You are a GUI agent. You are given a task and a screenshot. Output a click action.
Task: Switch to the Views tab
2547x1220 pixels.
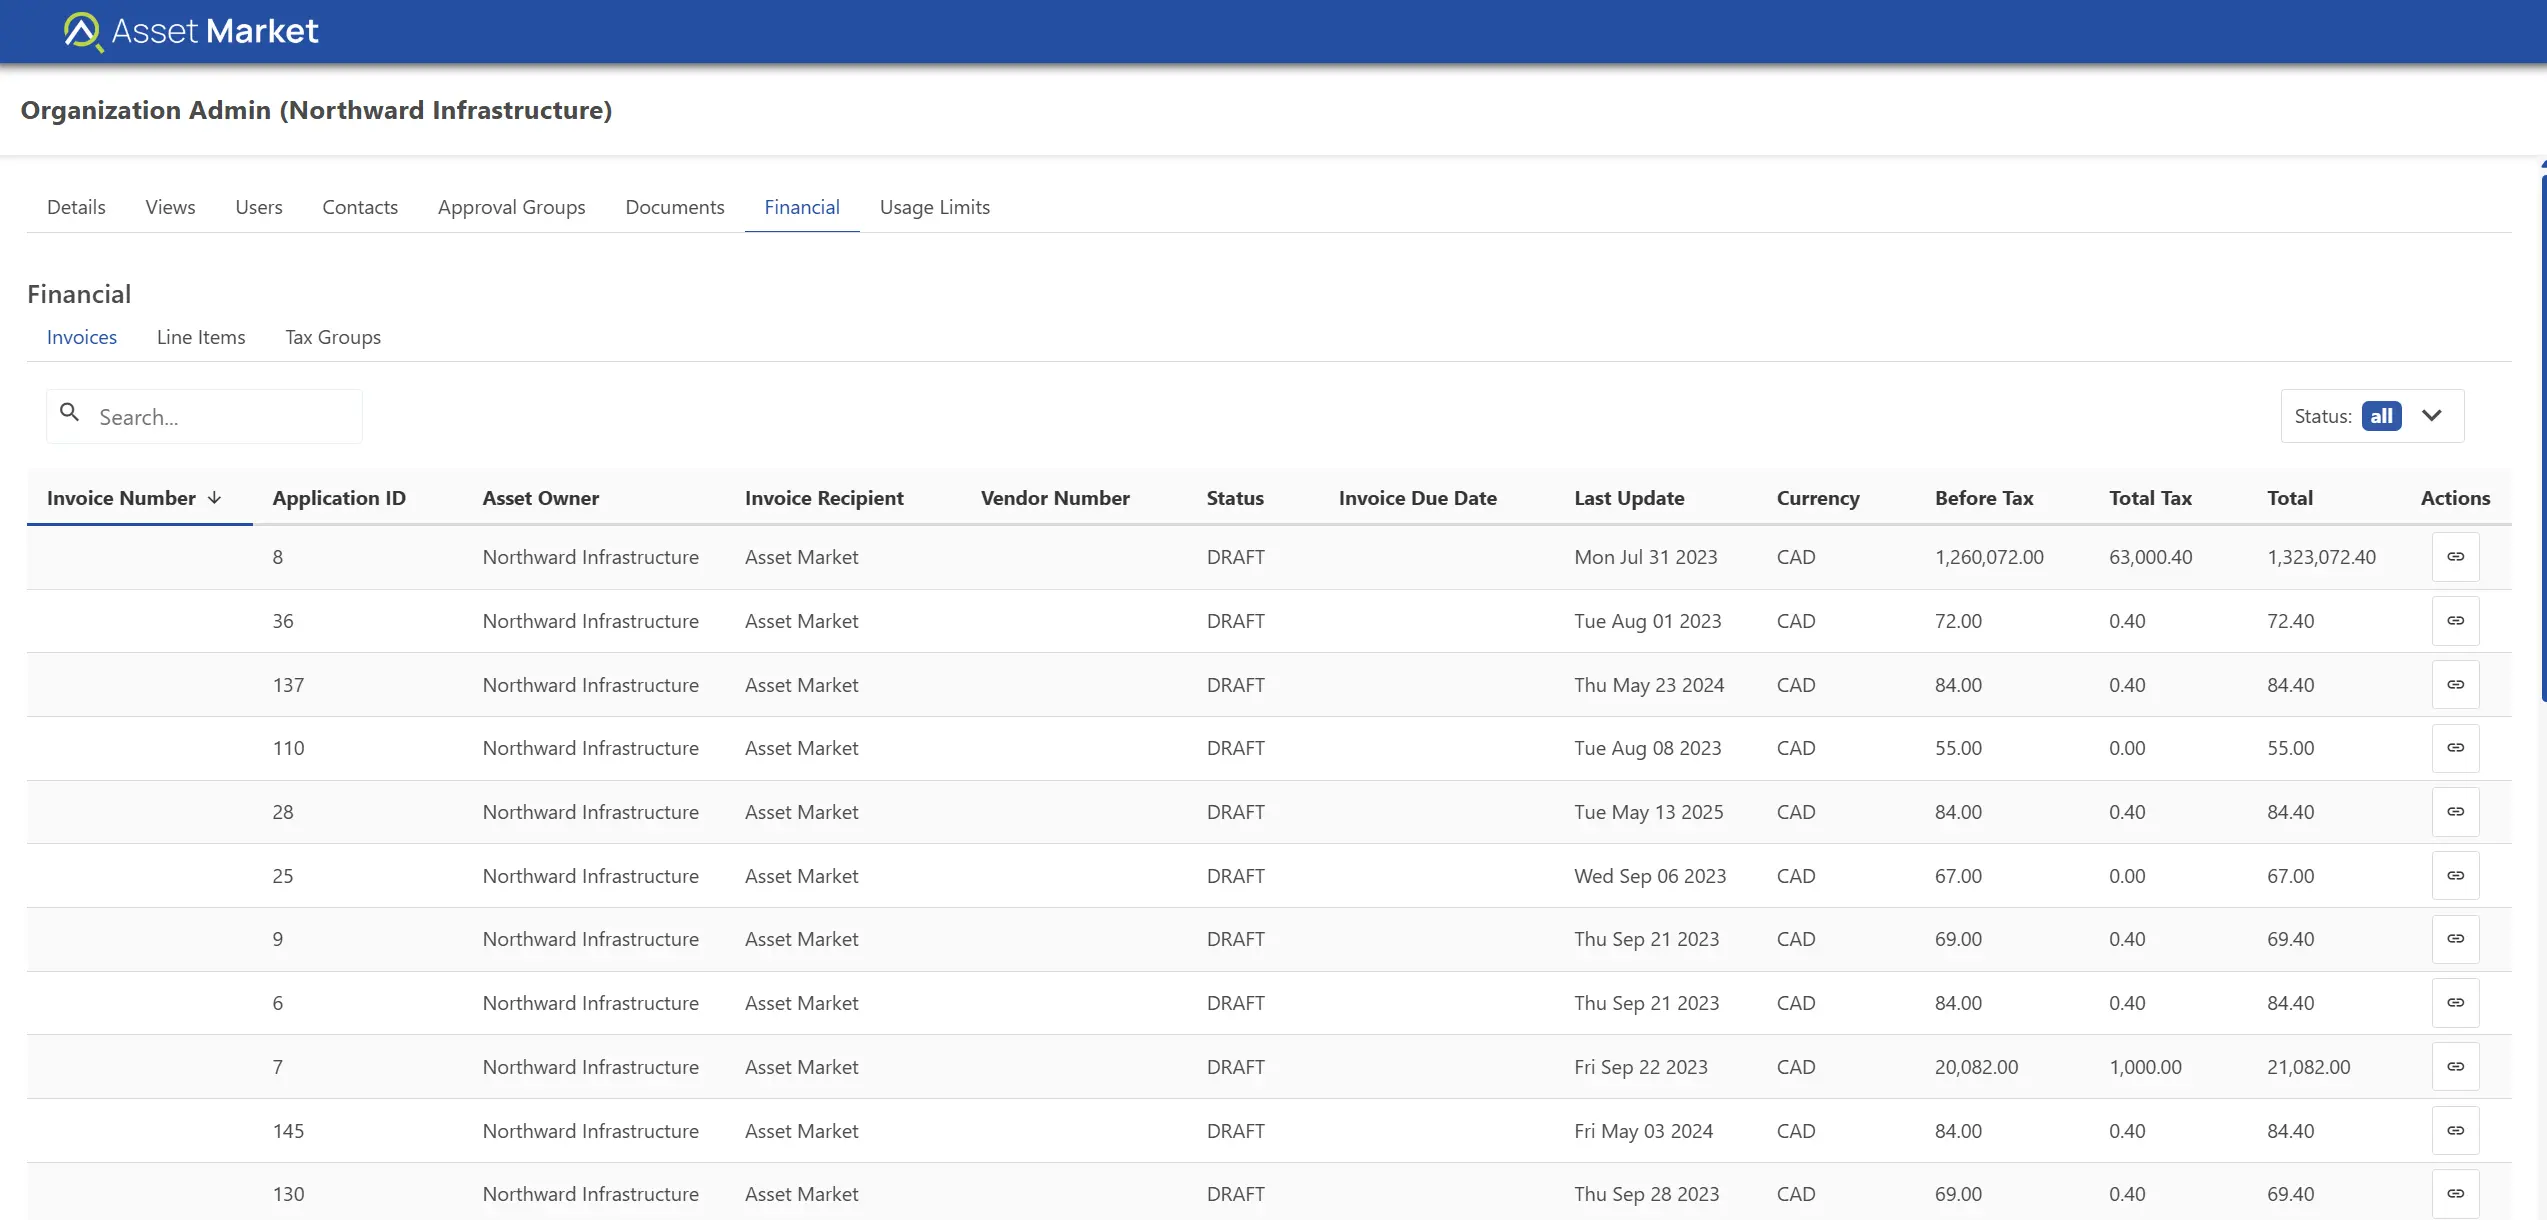[170, 207]
